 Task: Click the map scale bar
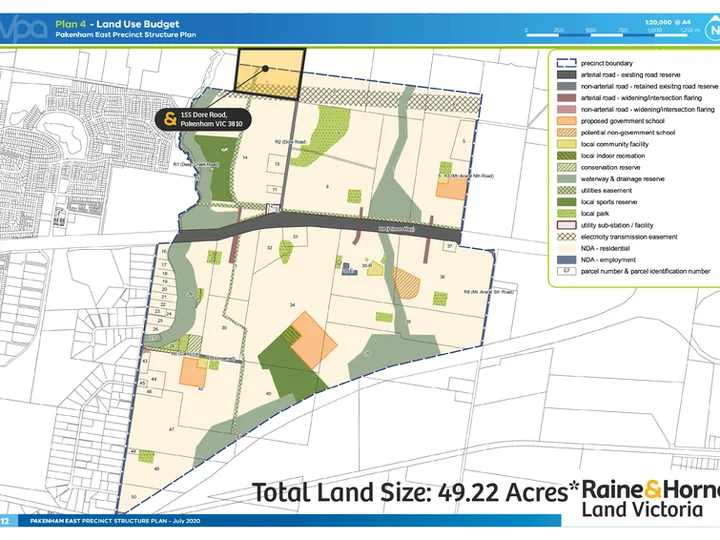tap(613, 32)
